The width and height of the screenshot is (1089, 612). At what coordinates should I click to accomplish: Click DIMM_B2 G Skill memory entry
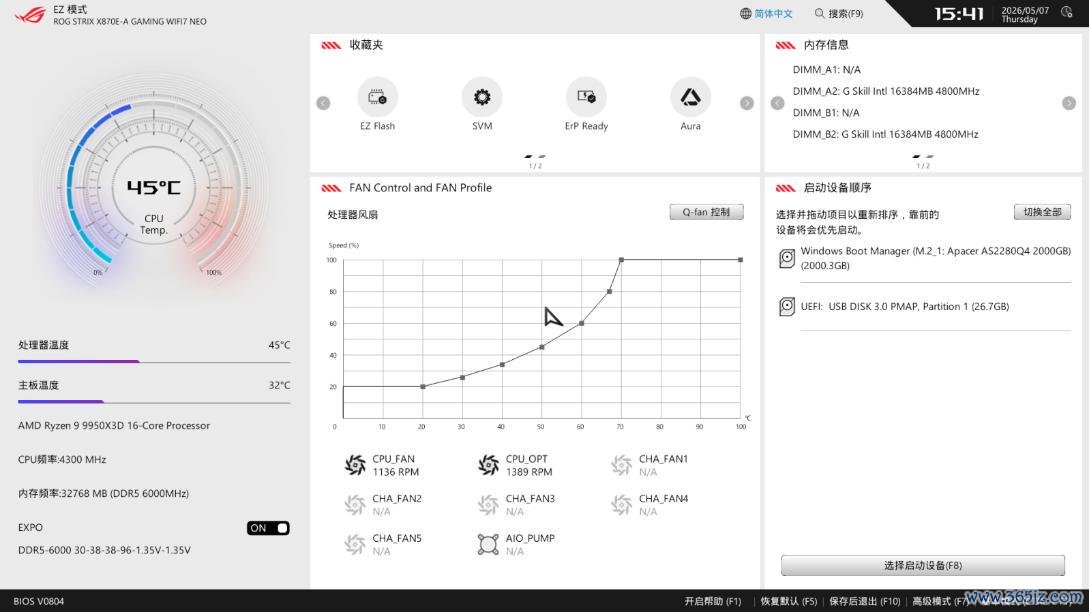pyautogui.click(x=886, y=134)
